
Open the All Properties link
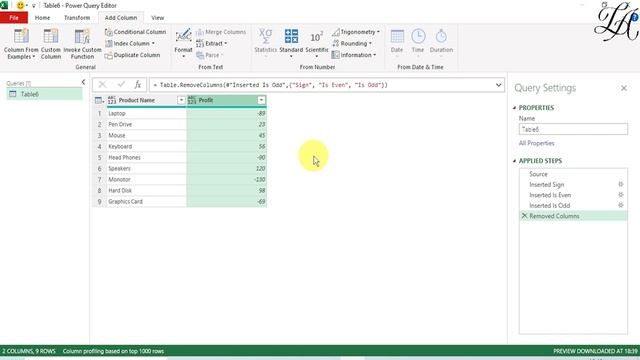tap(536, 143)
